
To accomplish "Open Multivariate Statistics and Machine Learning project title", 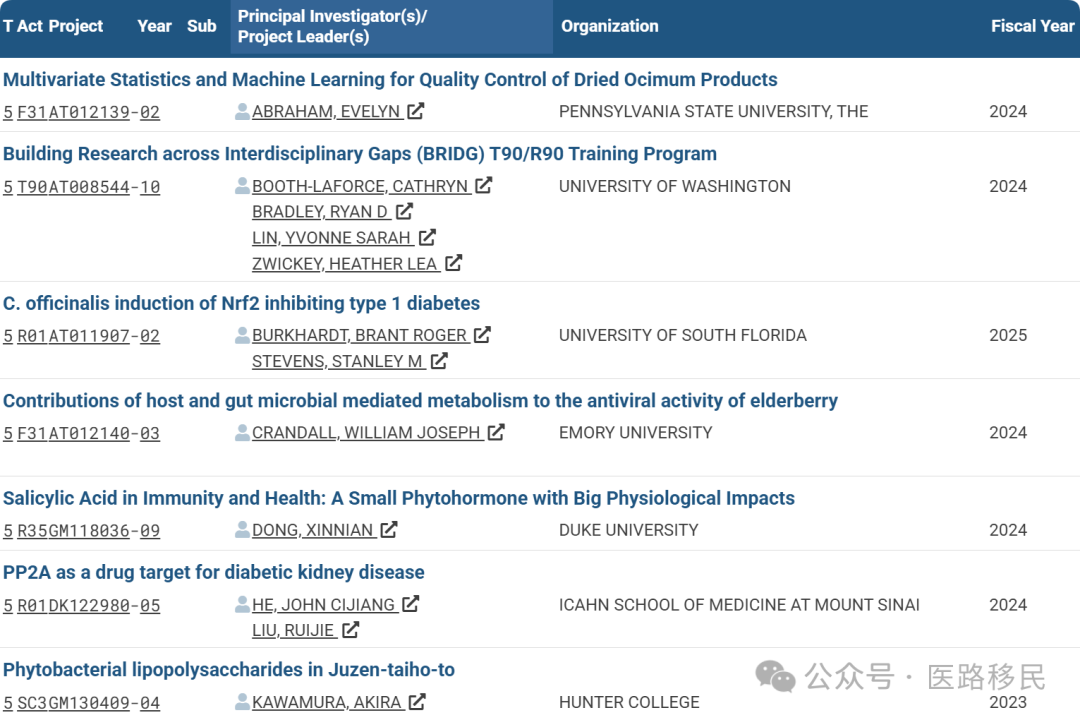I will point(390,79).
